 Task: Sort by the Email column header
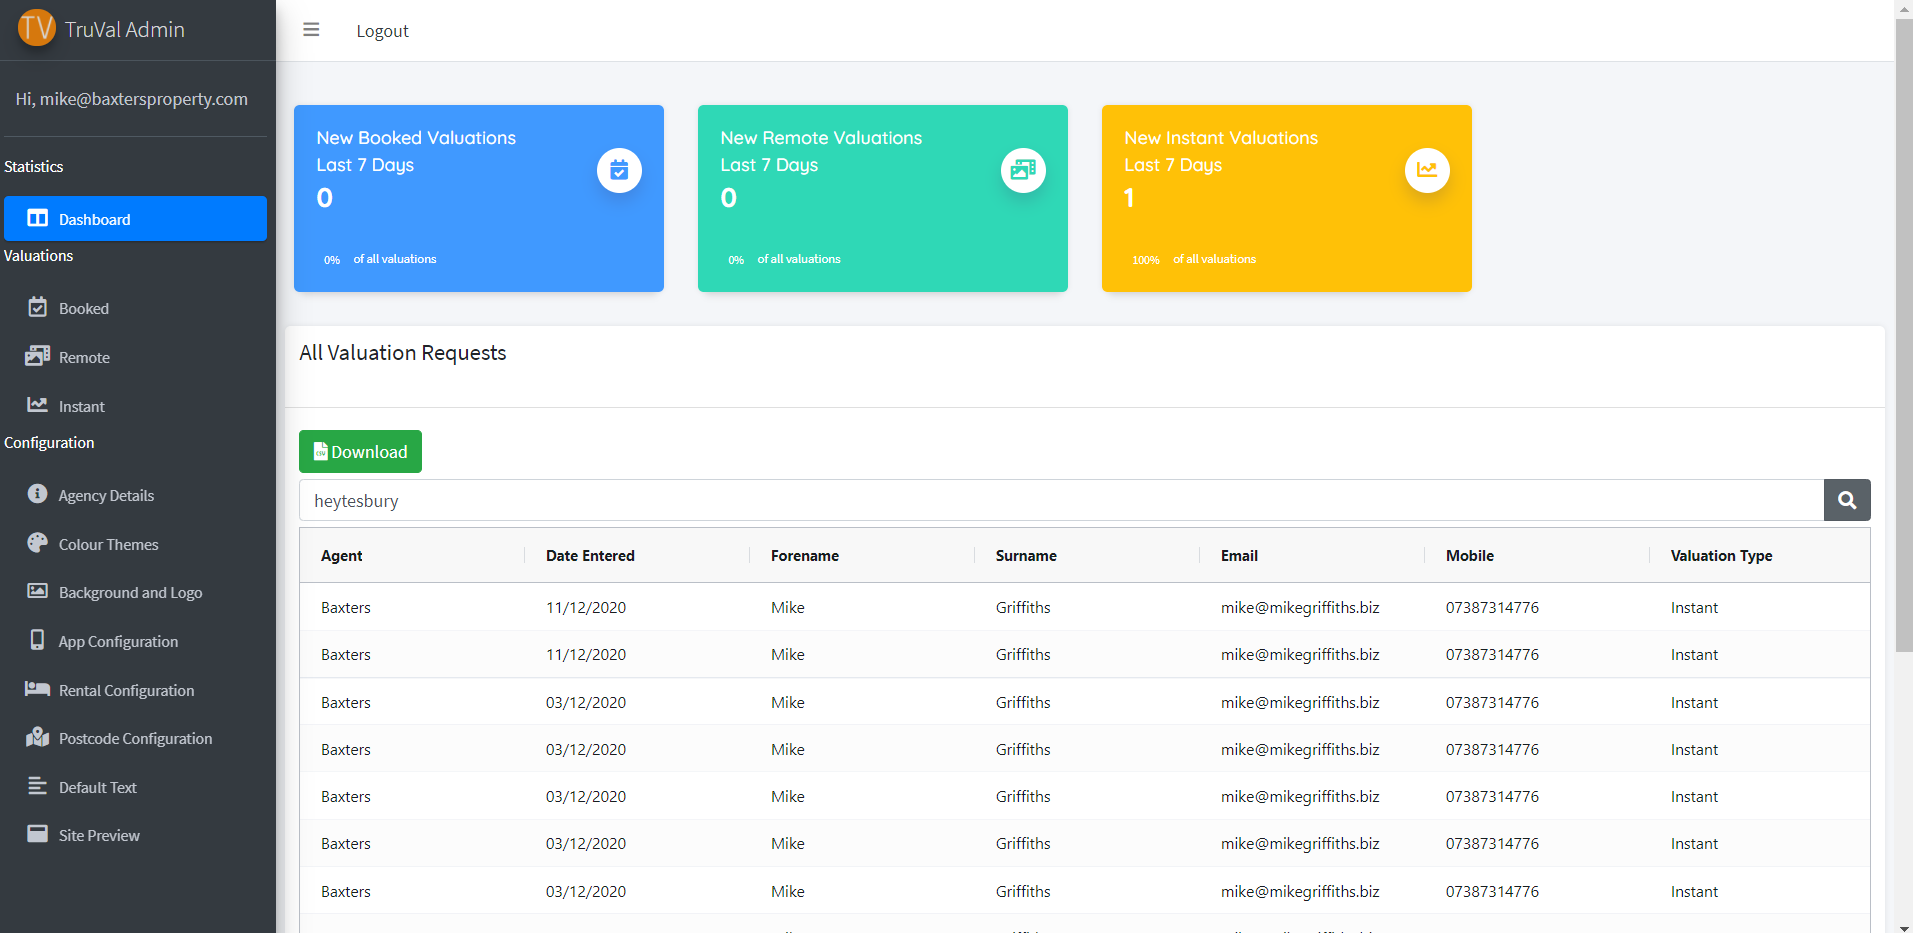tap(1239, 556)
